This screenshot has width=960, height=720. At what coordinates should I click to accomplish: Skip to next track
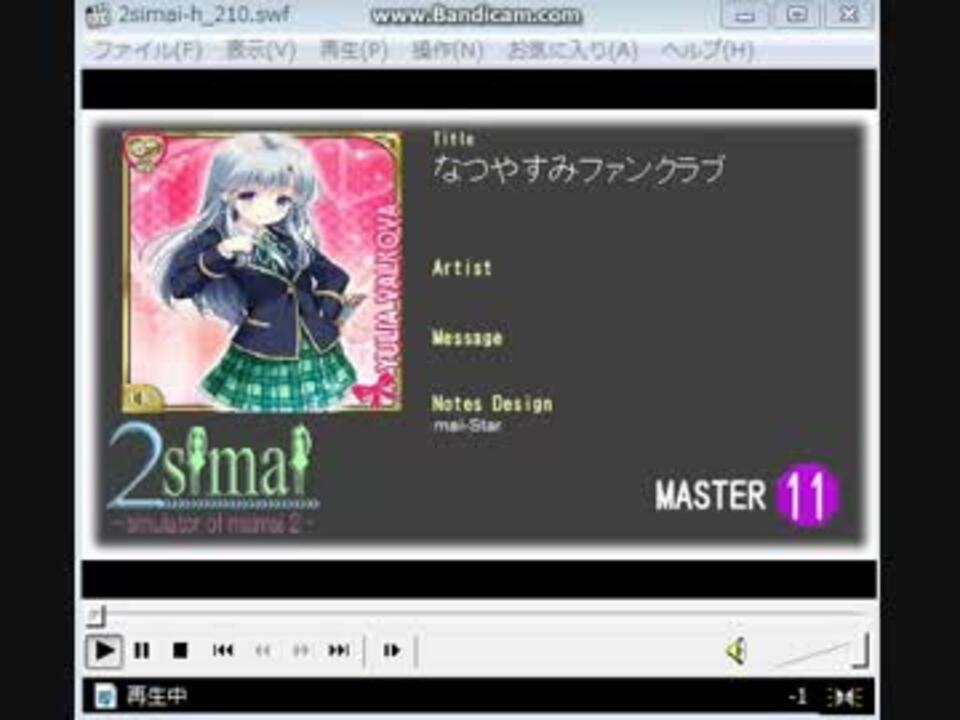(x=339, y=650)
